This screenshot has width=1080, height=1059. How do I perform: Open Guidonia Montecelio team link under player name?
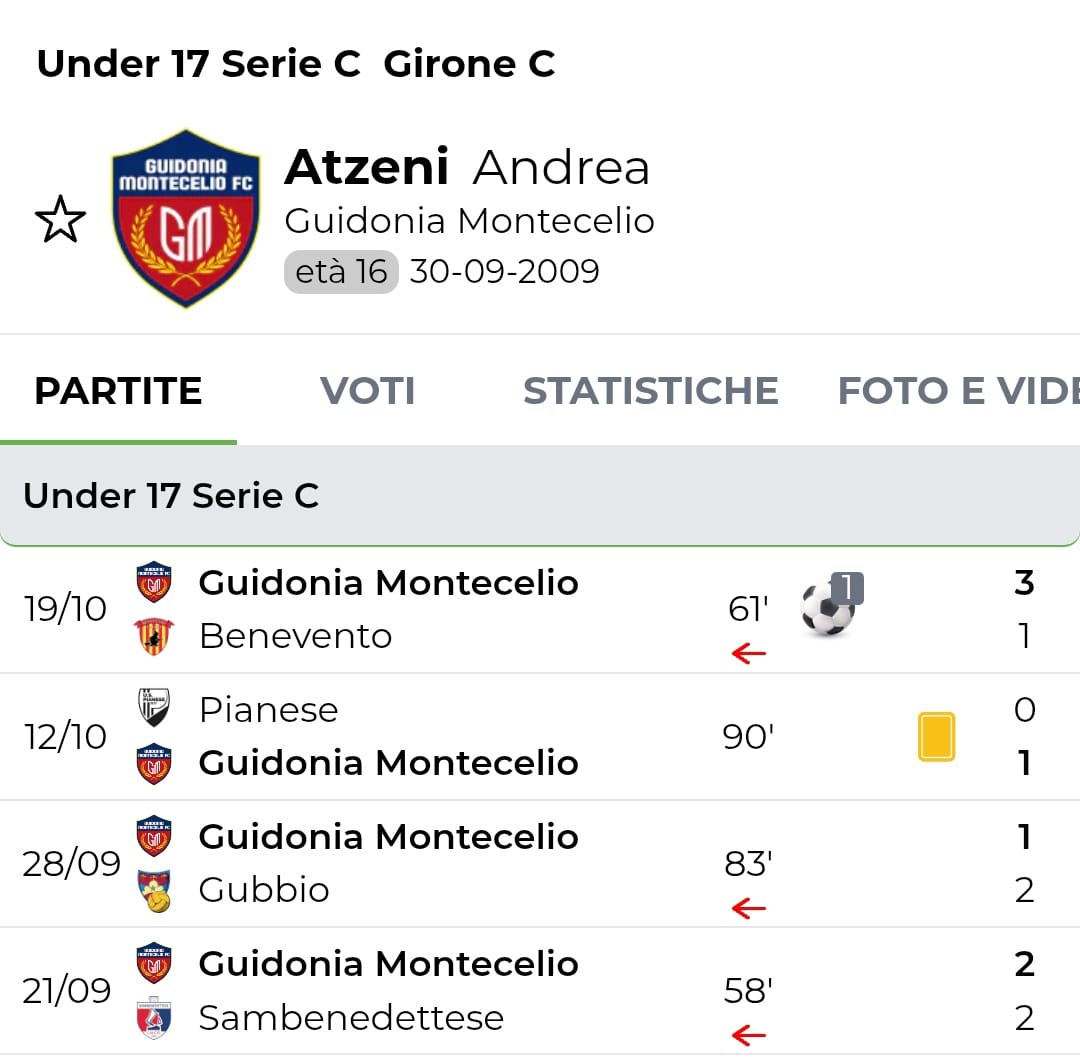tap(469, 221)
